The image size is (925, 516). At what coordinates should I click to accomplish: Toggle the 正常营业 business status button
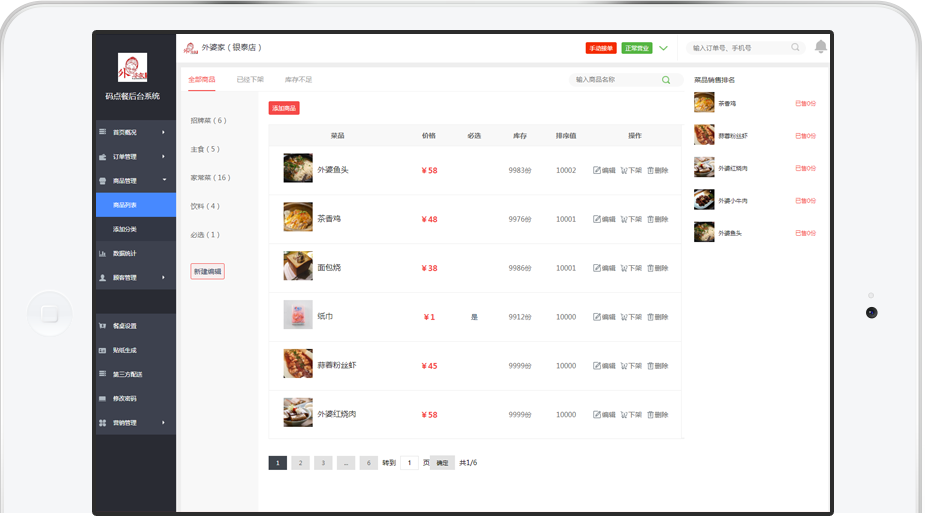point(636,48)
